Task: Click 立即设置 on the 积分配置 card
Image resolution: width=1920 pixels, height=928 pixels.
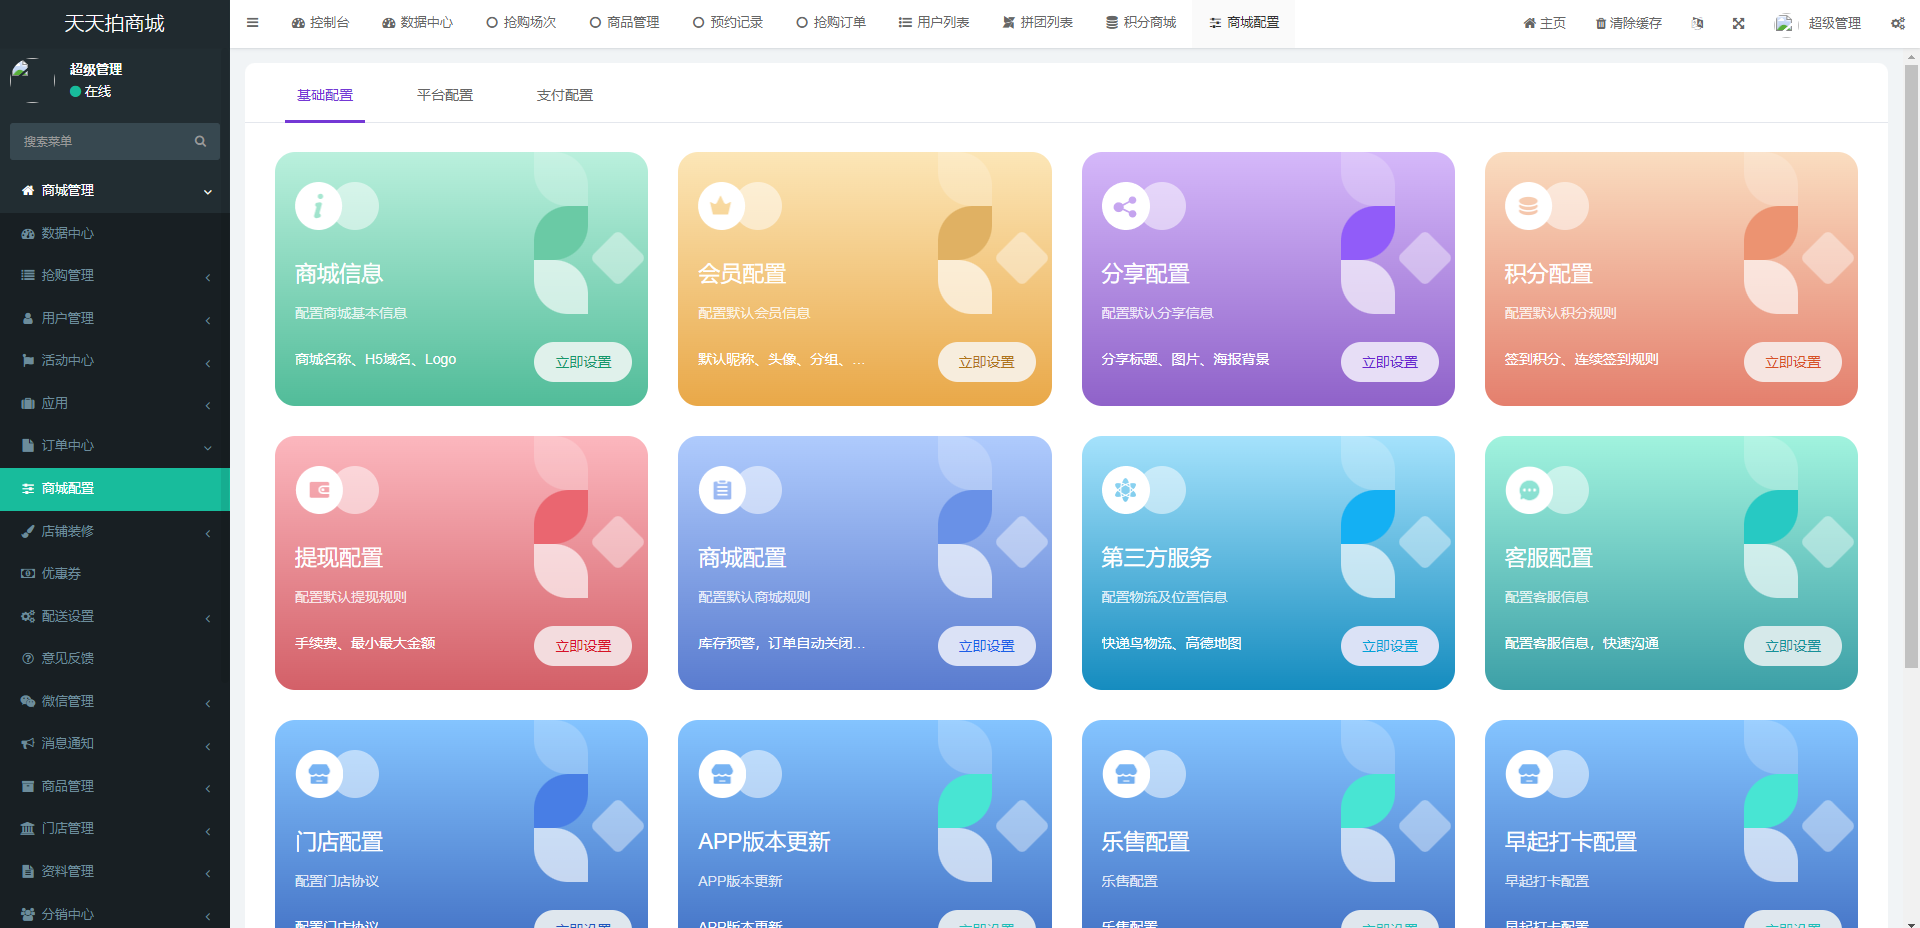Action: pos(1793,362)
